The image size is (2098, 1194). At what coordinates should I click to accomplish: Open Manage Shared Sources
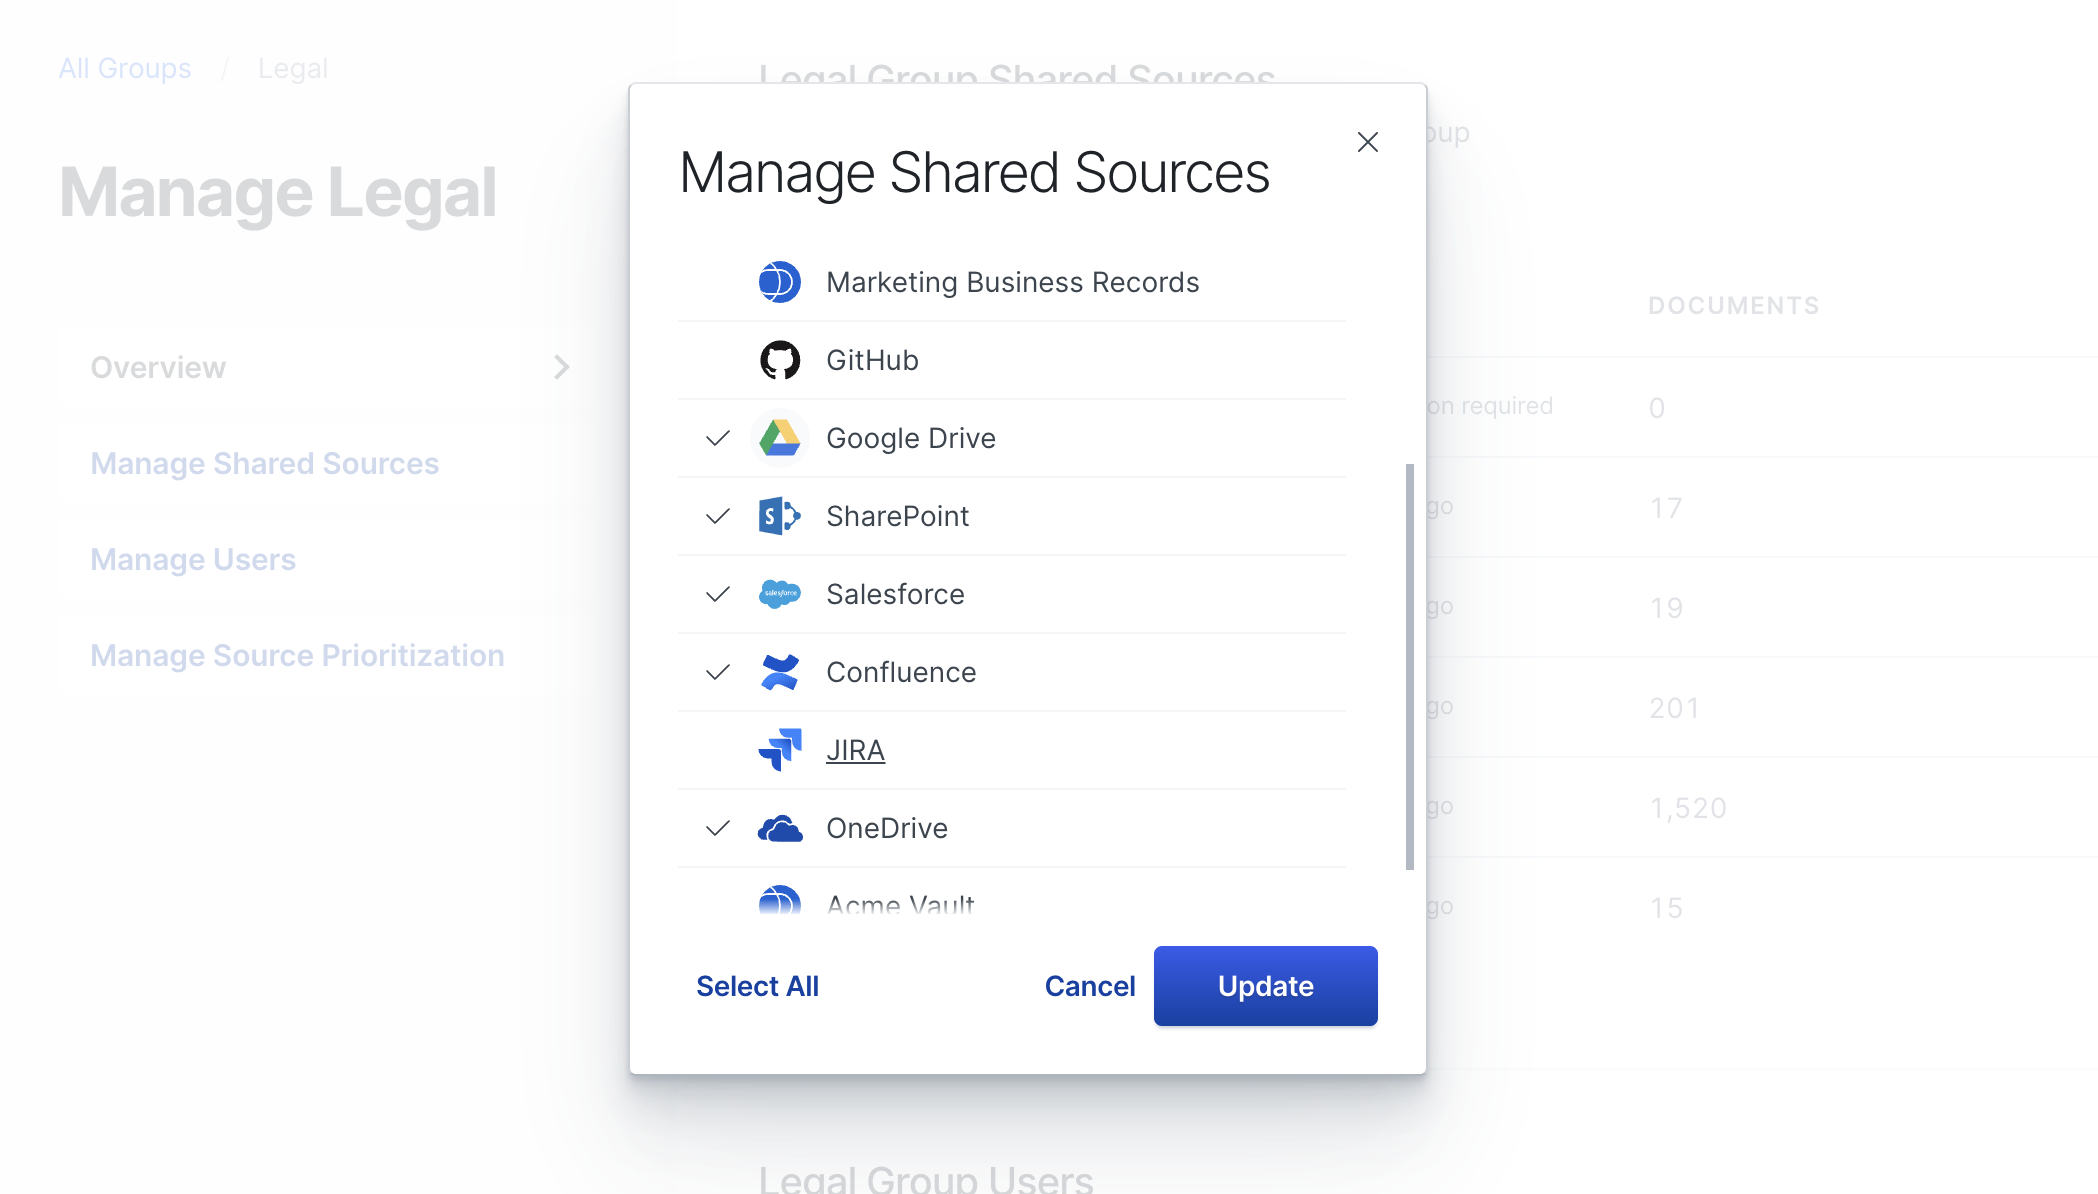[x=264, y=463]
